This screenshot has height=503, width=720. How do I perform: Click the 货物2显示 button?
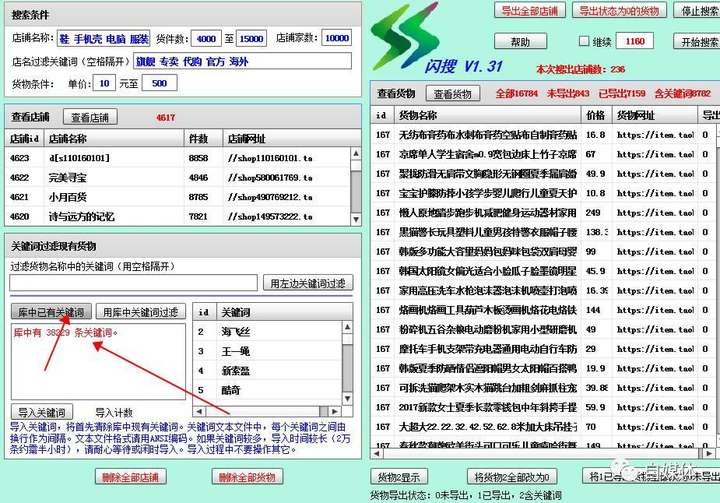tap(399, 477)
